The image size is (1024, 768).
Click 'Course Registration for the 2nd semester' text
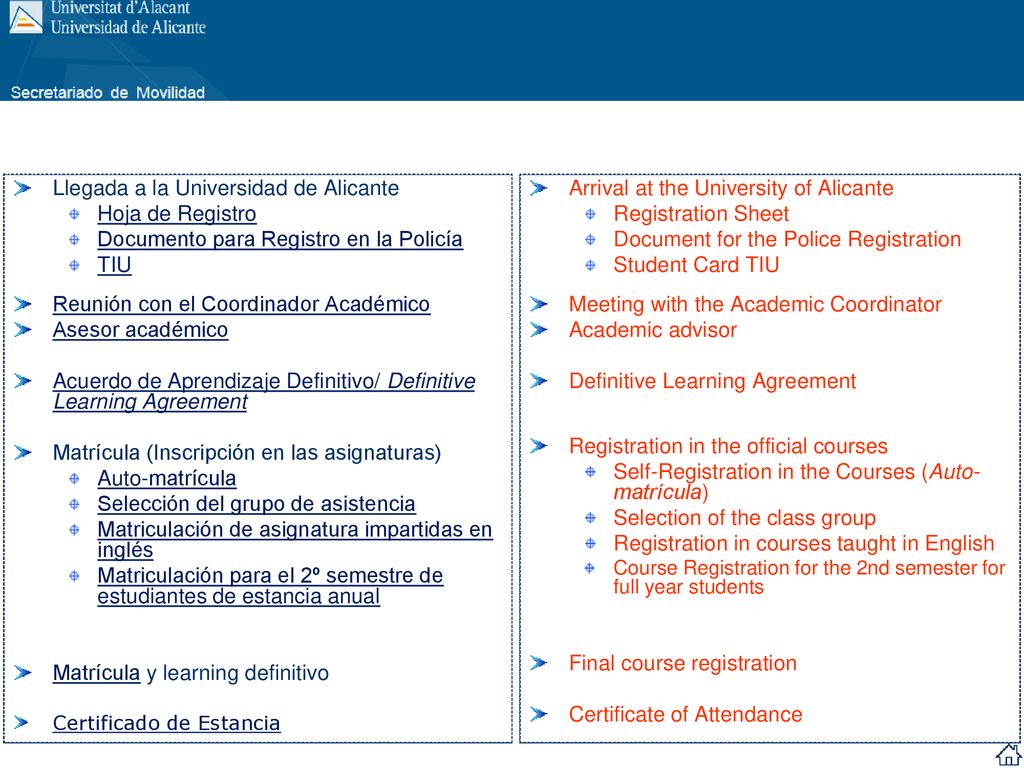coord(809,577)
